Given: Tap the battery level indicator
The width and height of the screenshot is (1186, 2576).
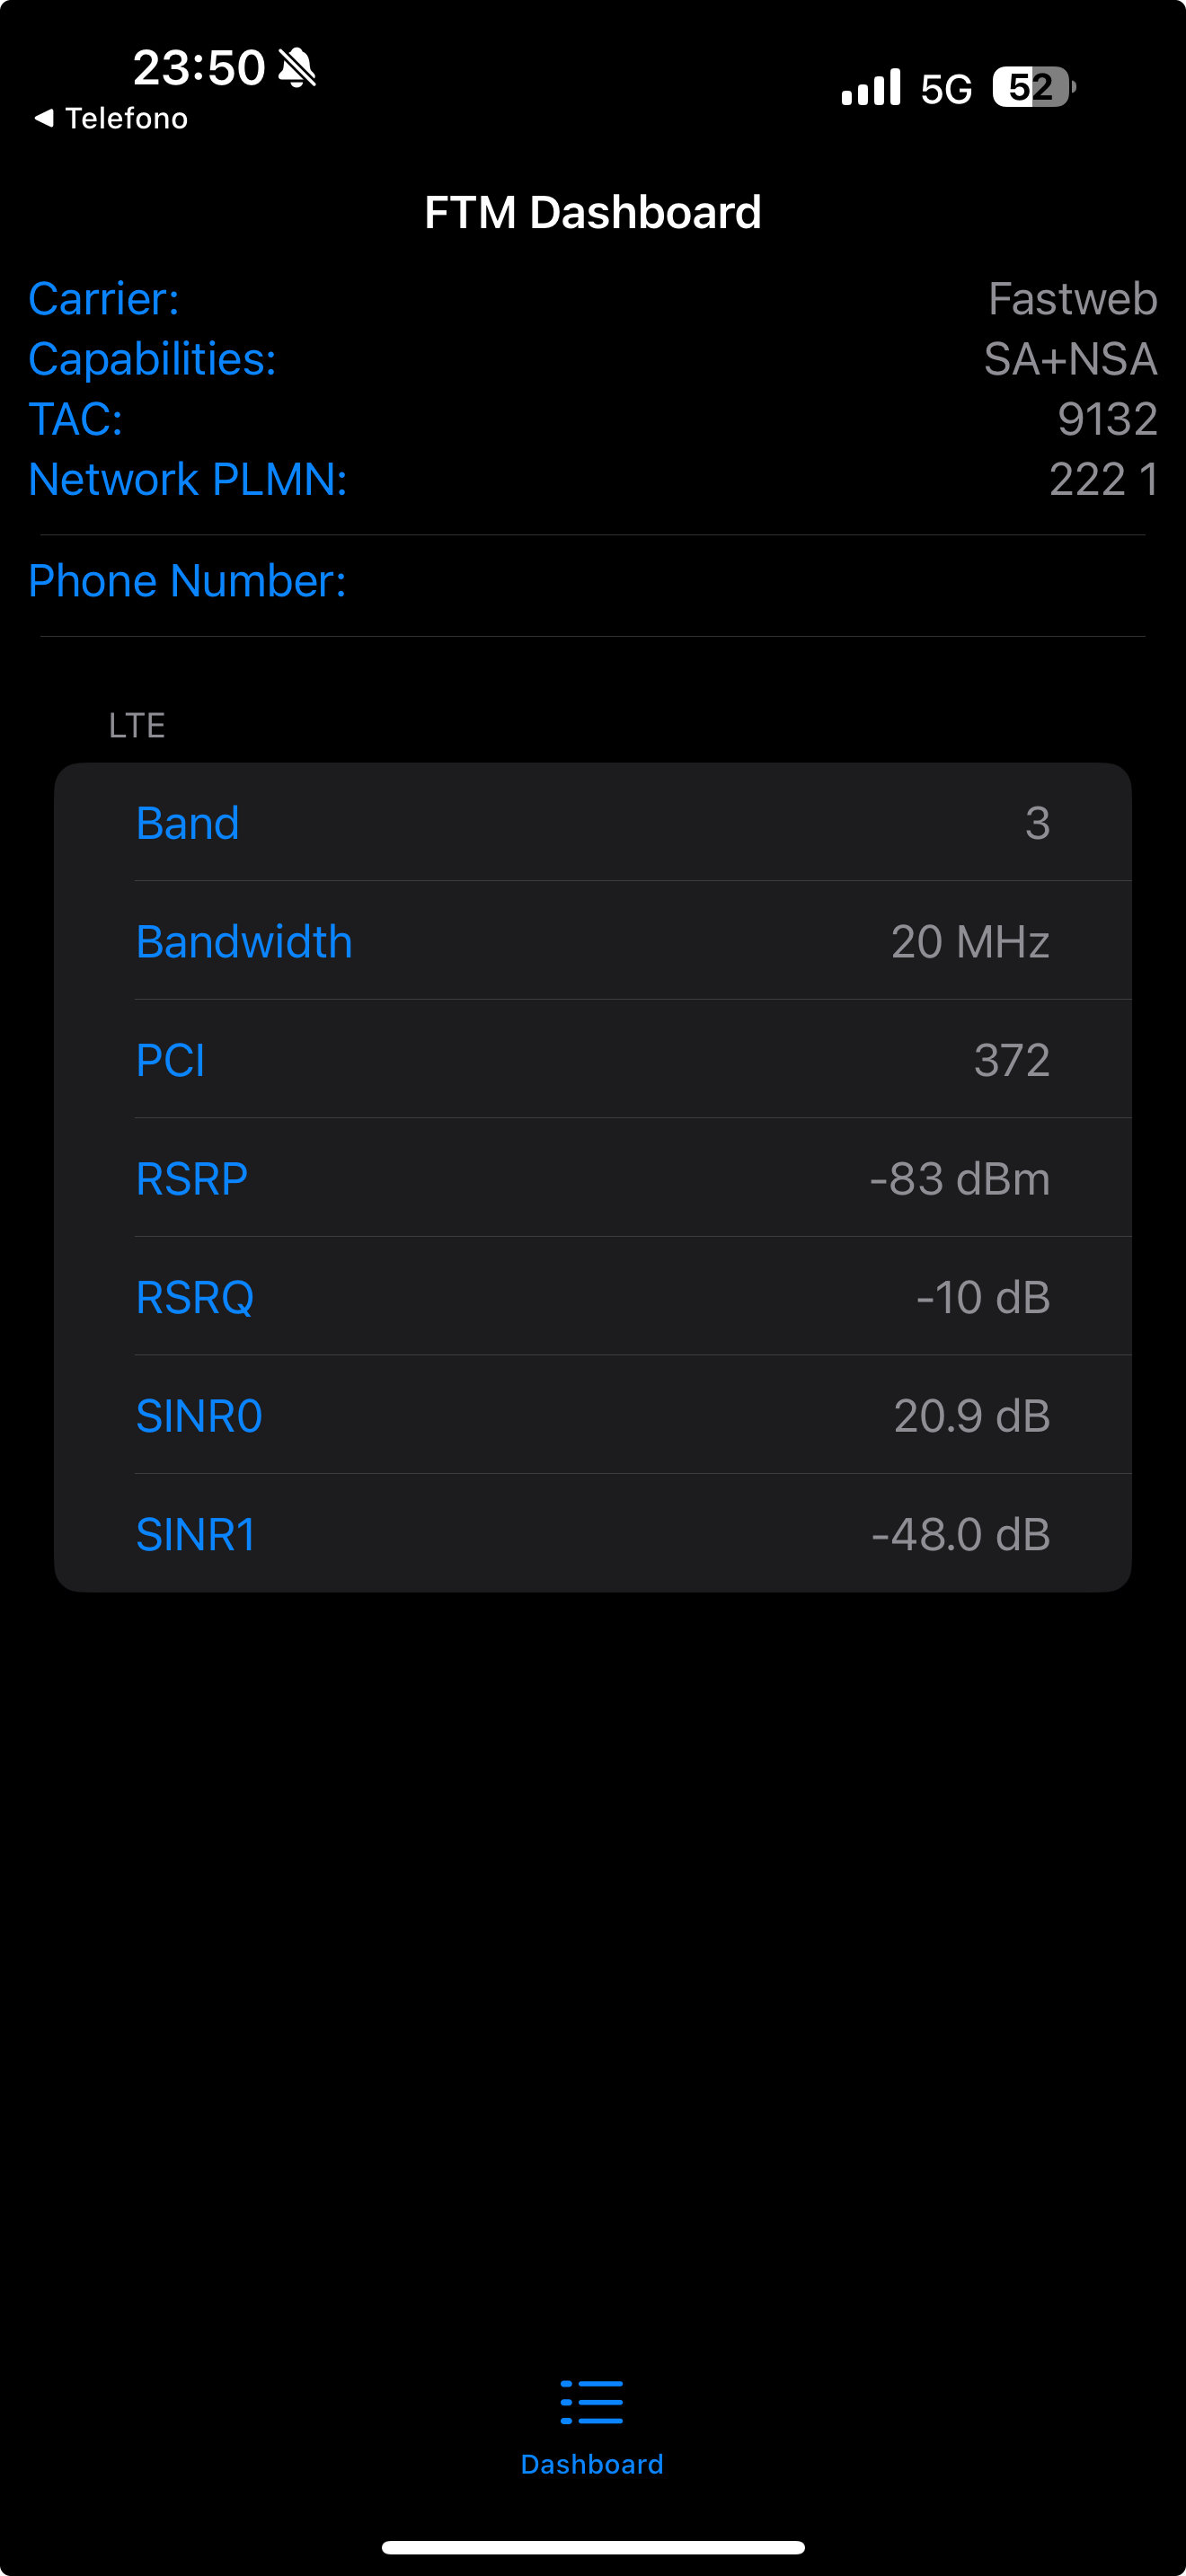Looking at the screenshot, I should [1032, 88].
